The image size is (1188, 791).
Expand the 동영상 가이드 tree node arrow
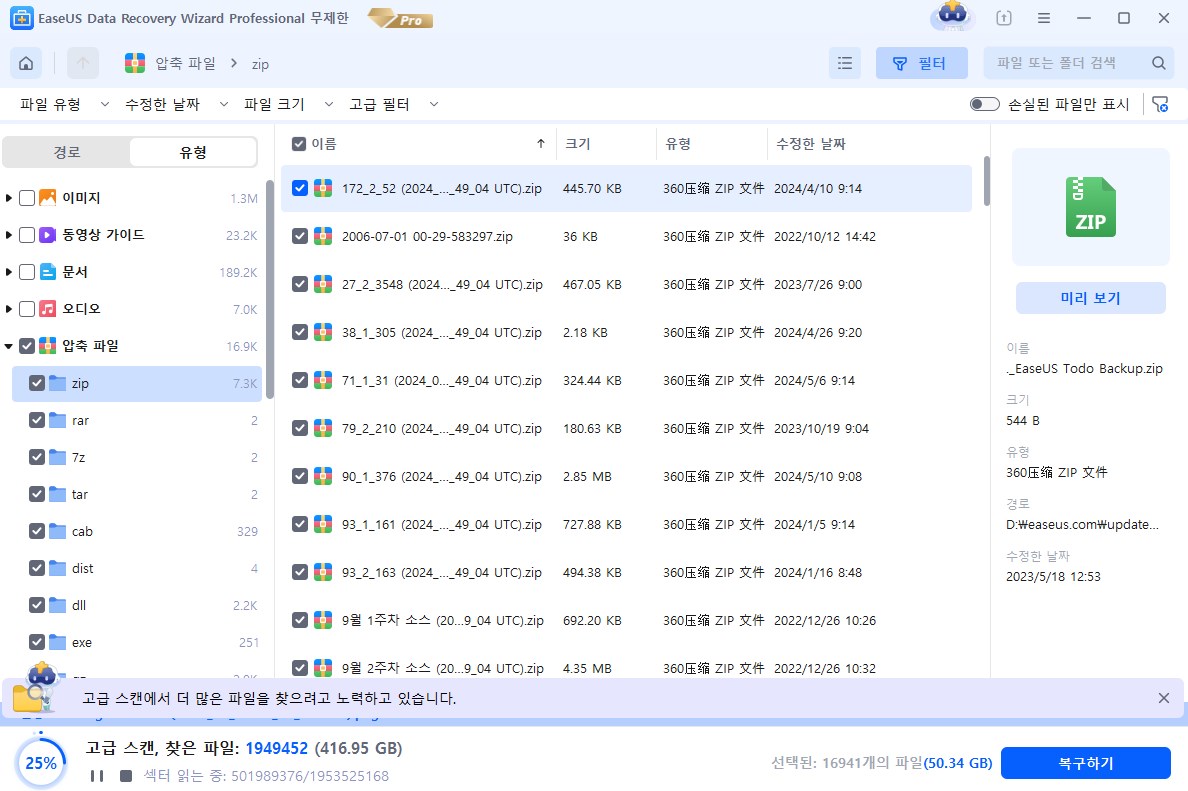tap(8, 235)
